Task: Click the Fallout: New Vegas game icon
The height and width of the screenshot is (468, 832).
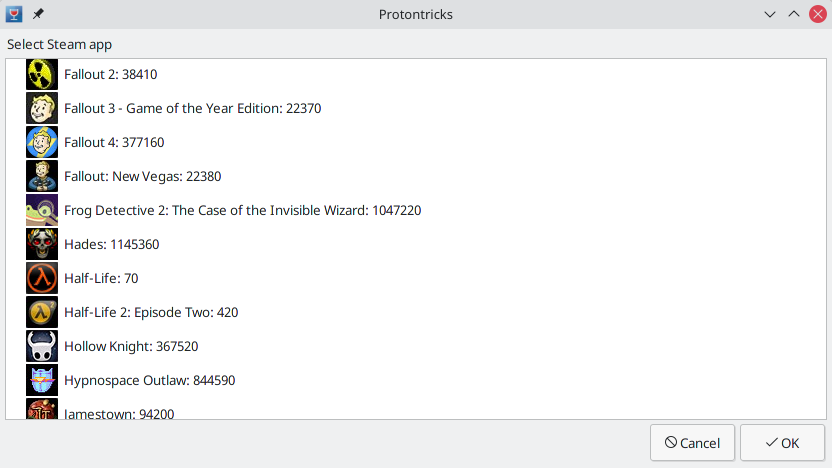Action: click(42, 176)
